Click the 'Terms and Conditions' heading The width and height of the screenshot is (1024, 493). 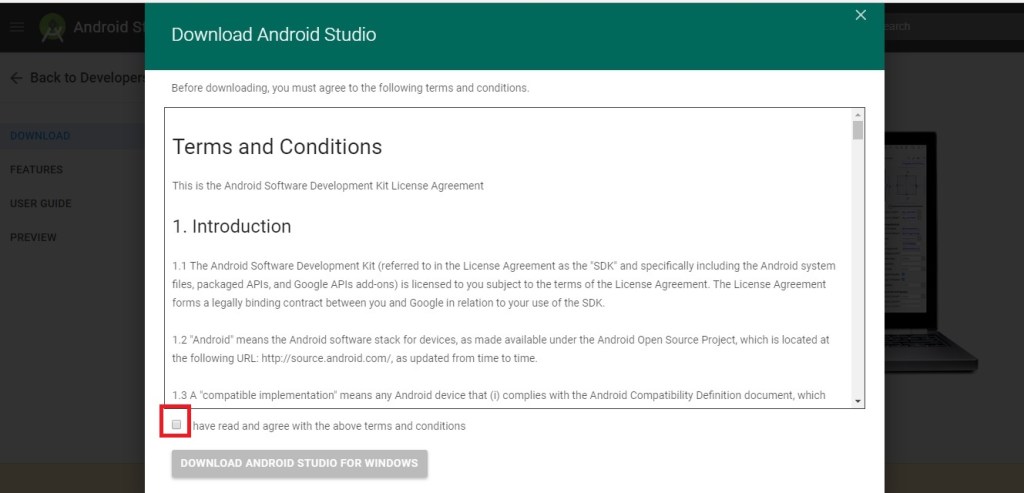[x=277, y=147]
